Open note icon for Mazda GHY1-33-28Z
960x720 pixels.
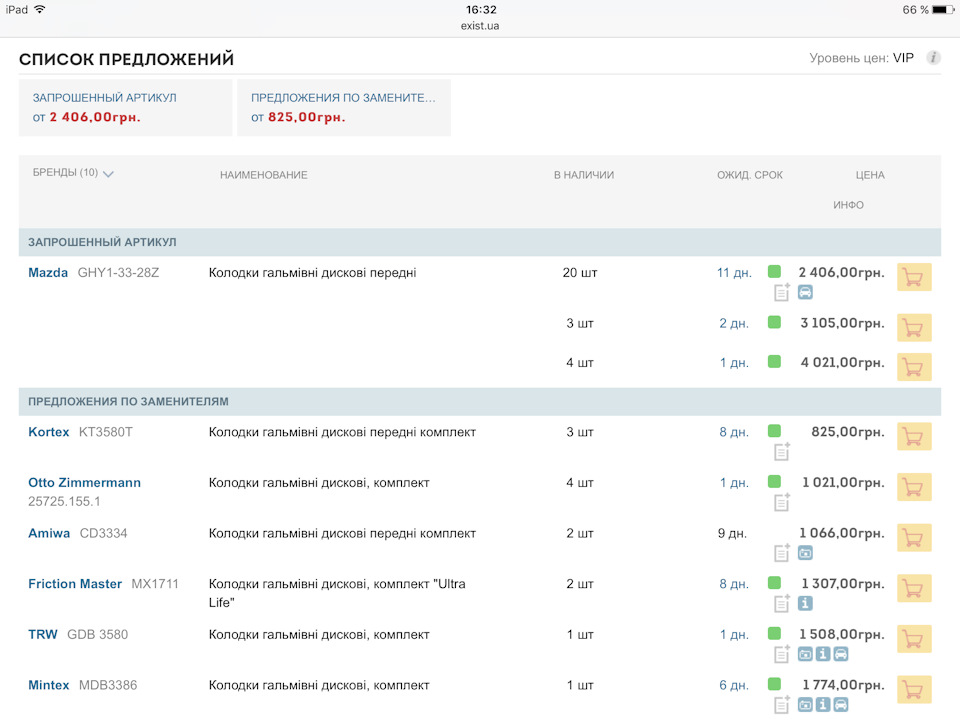coord(782,292)
